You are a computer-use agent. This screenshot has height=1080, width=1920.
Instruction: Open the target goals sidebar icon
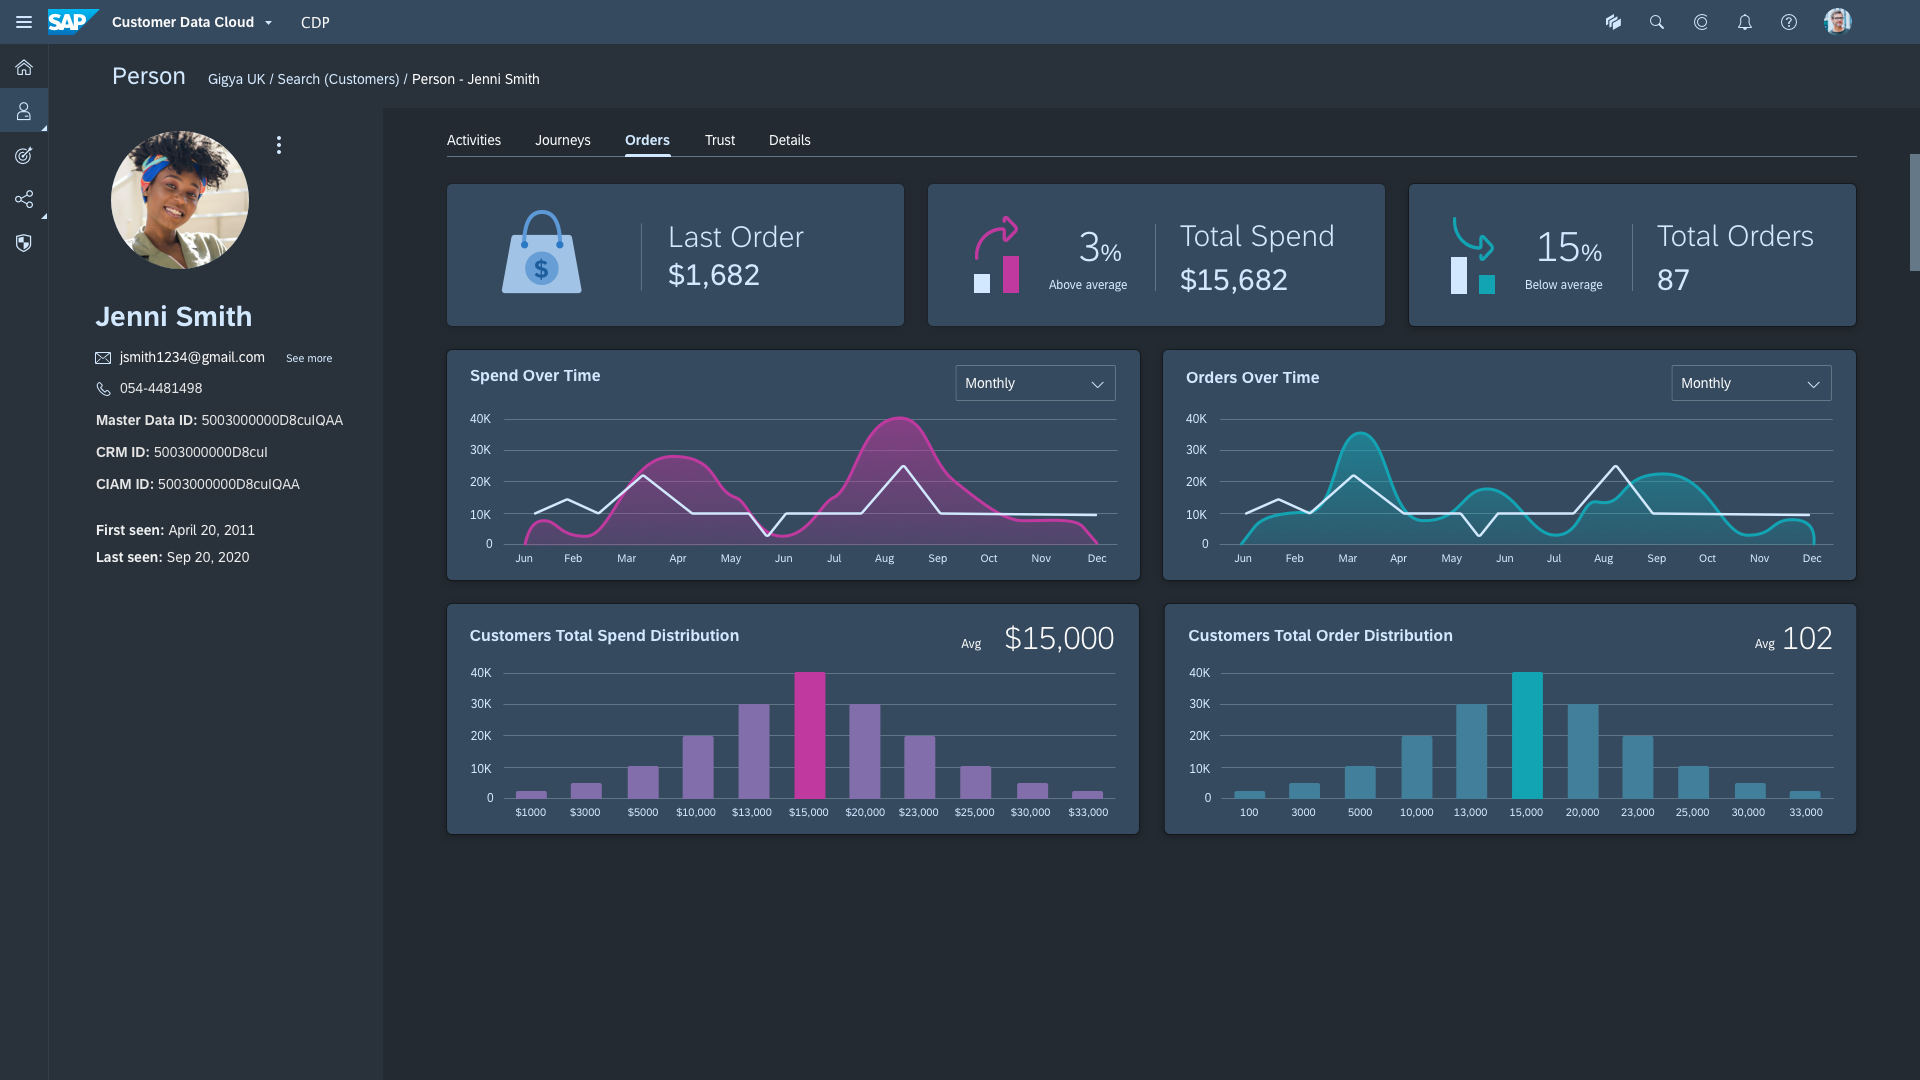24,155
